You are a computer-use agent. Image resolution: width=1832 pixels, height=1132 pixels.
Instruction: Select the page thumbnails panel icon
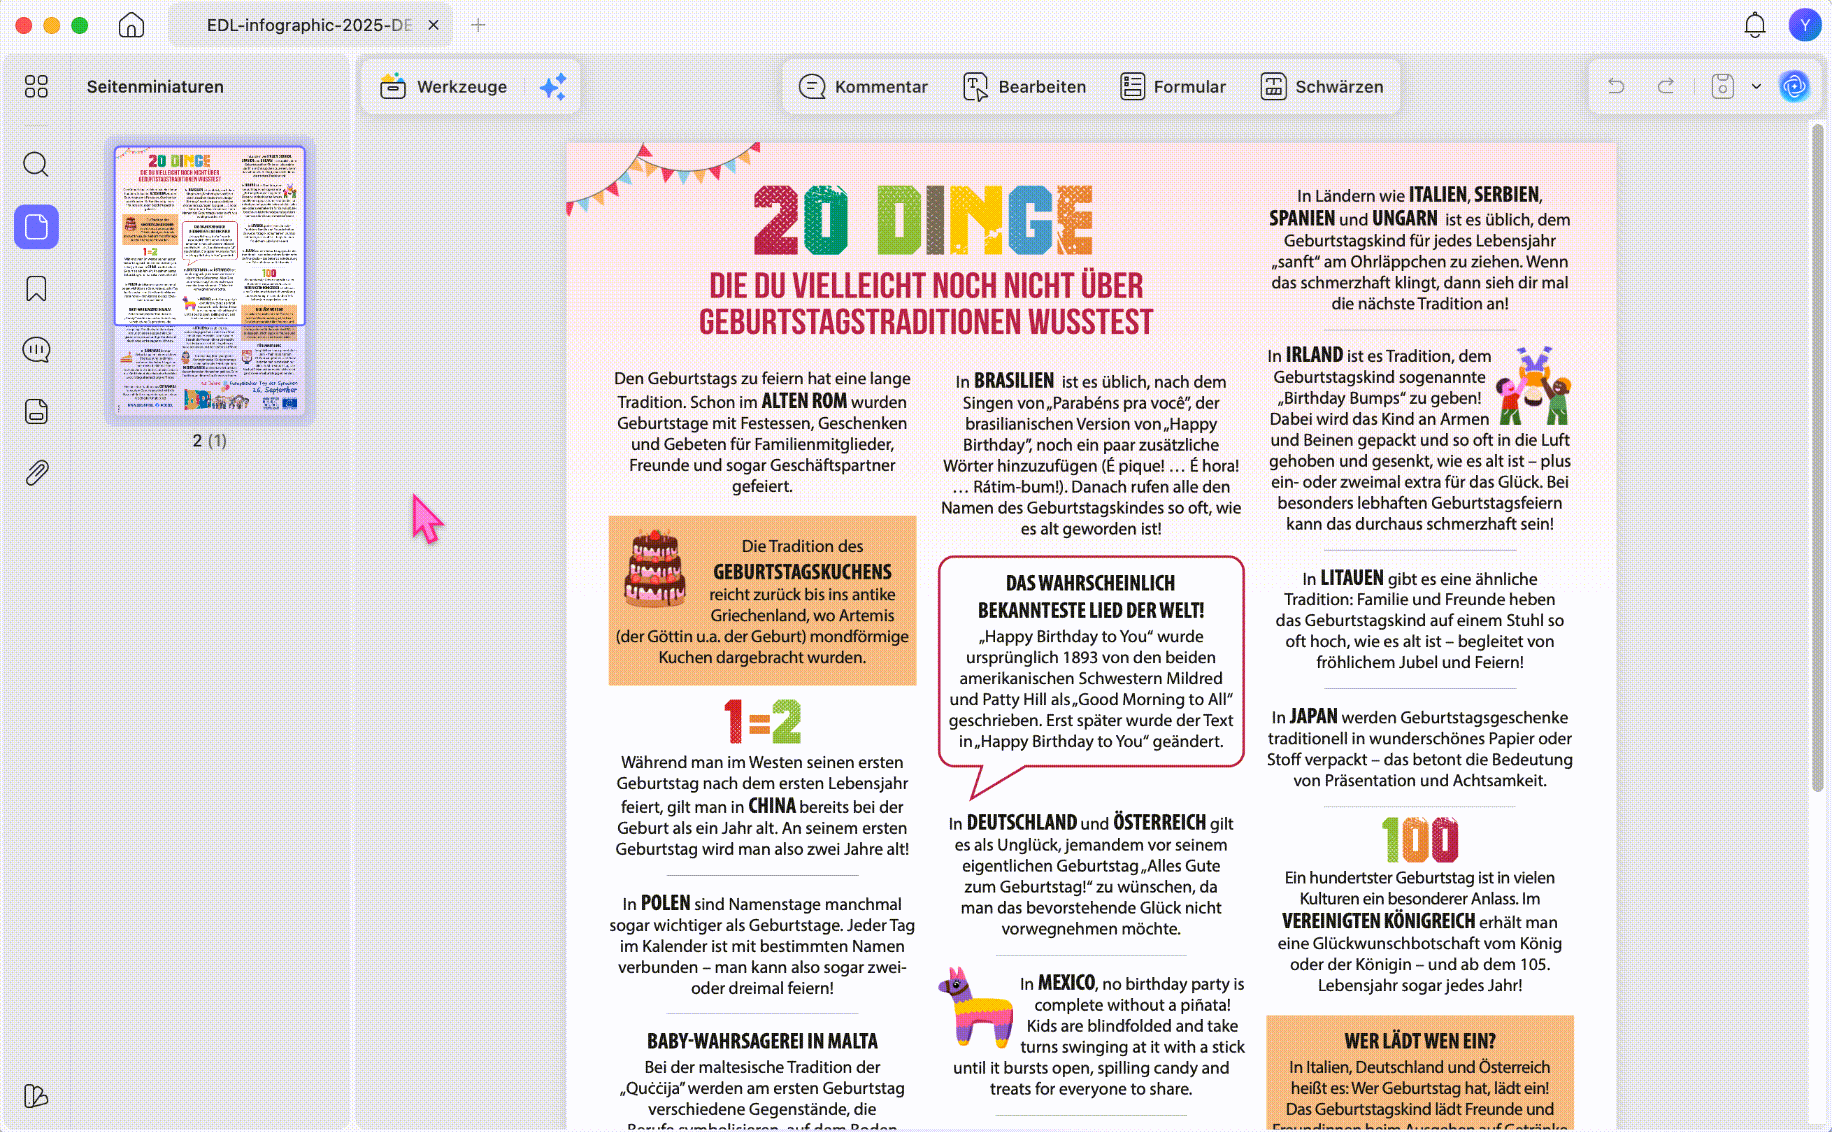[36, 227]
